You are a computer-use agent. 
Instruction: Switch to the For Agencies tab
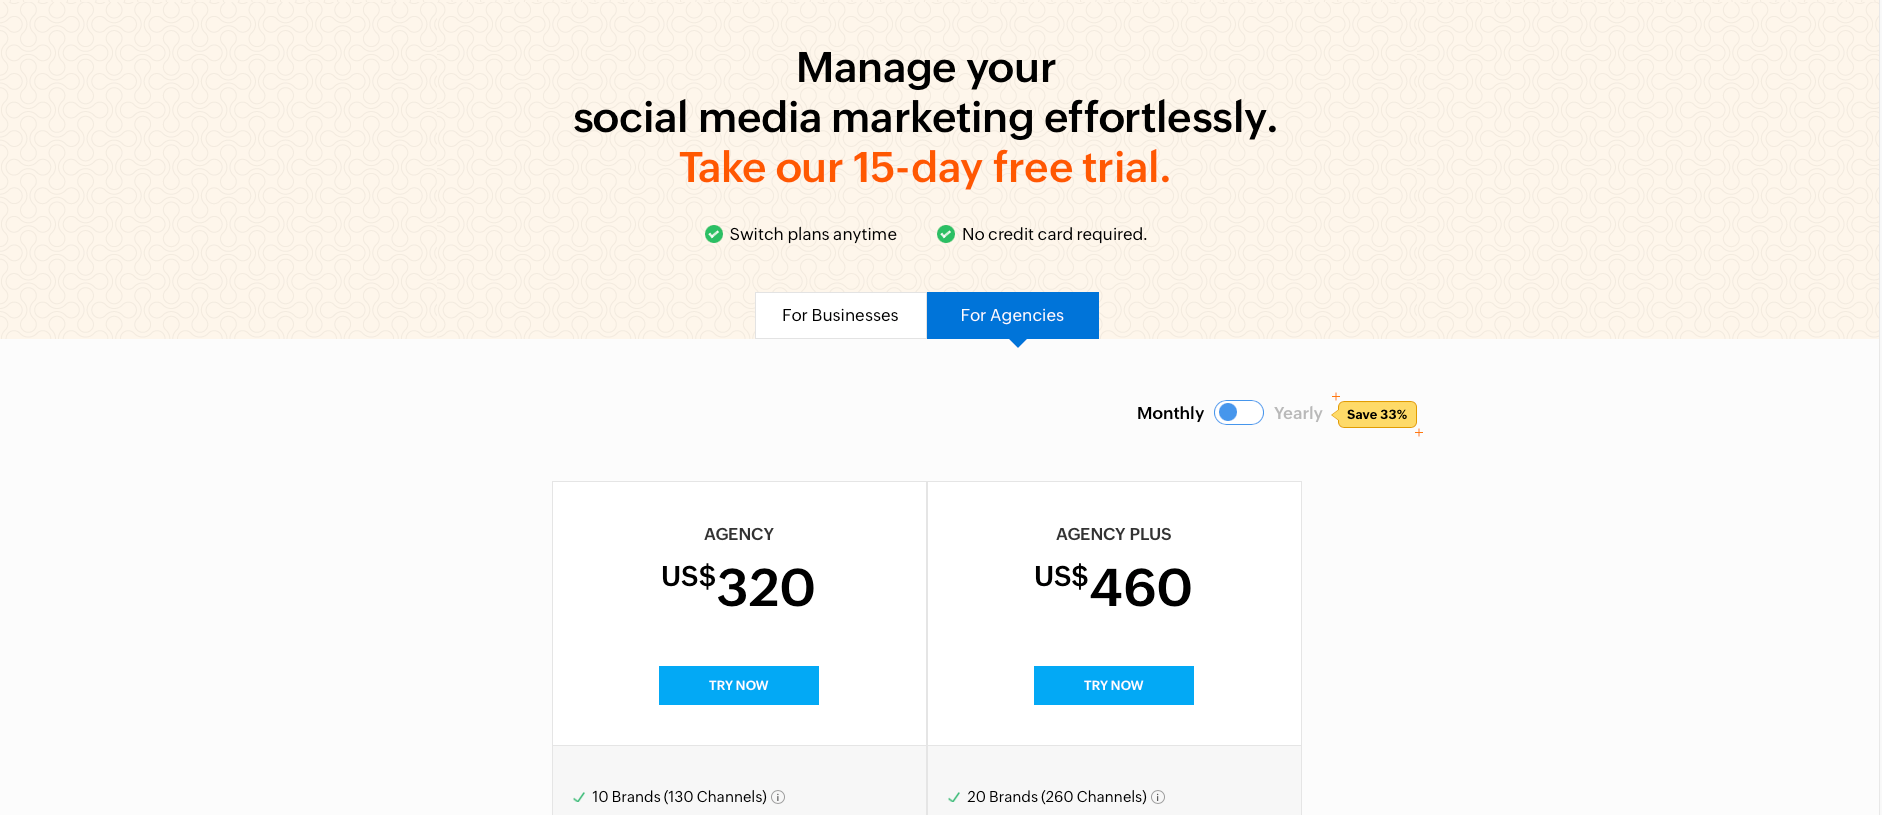coord(1013,315)
